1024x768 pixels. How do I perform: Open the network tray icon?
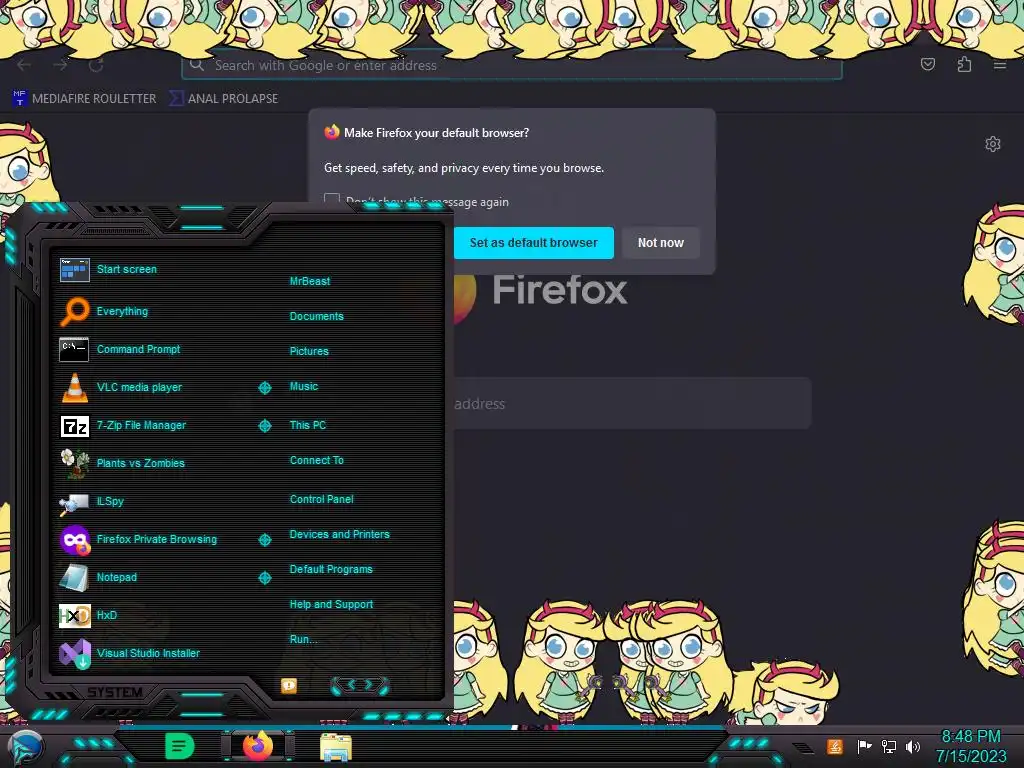[889, 746]
